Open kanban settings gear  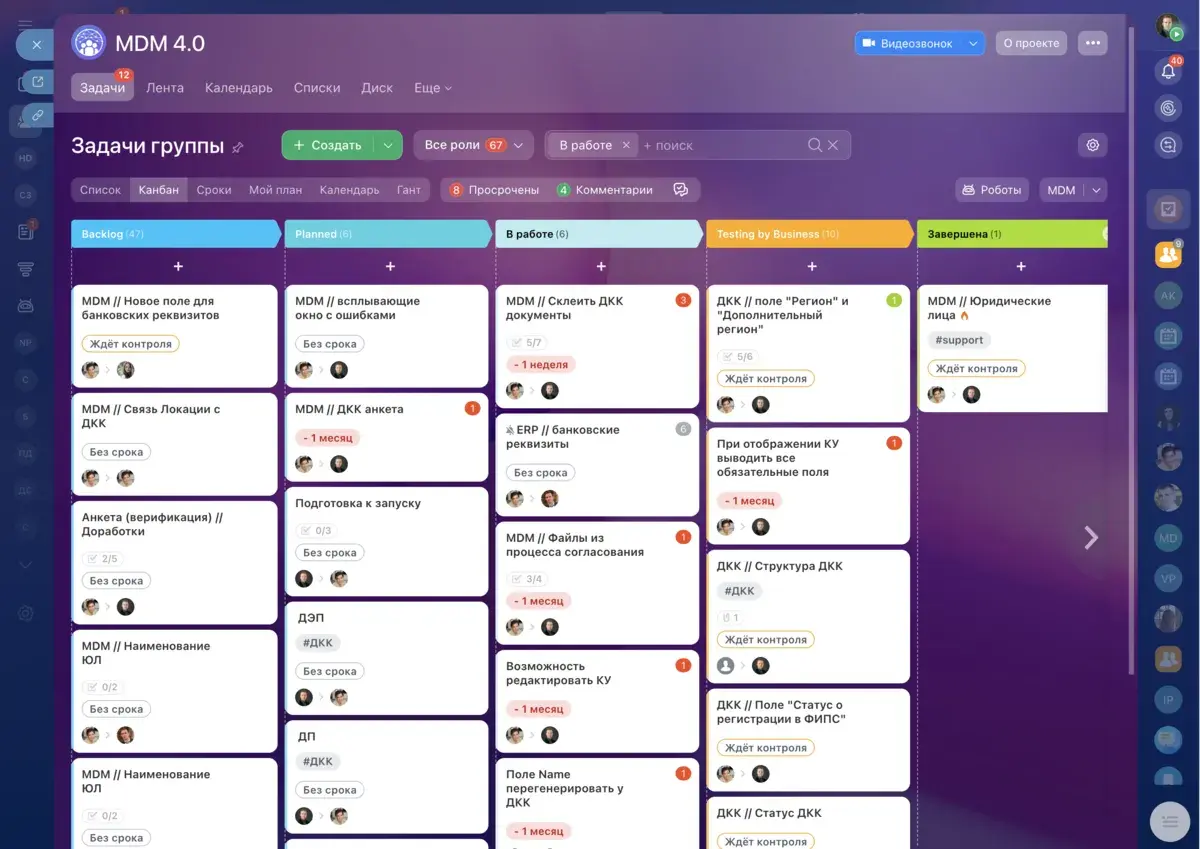[1093, 145]
